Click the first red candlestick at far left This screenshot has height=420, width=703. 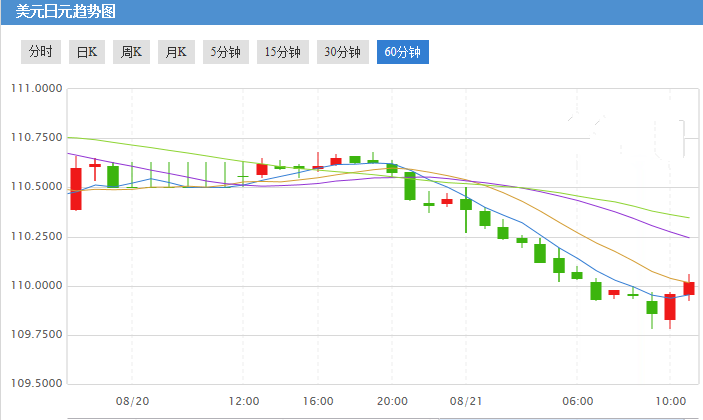point(76,188)
